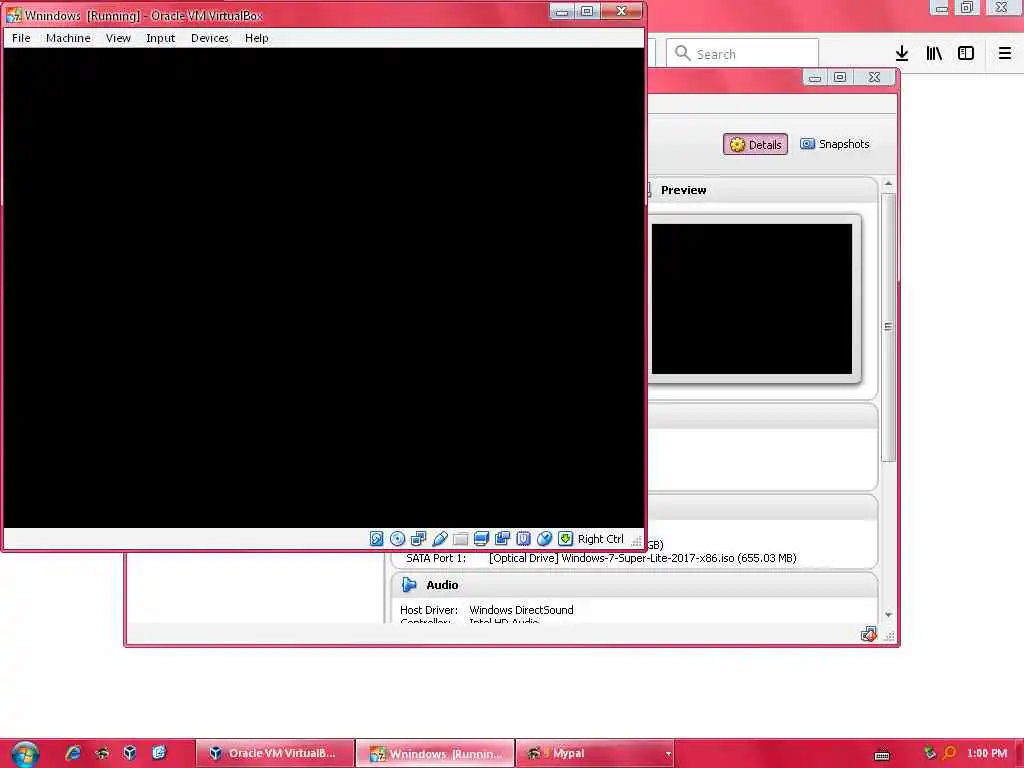Switch to Snapshots in VirtualBox Manager
Screen dimensions: 1024x768
(835, 144)
